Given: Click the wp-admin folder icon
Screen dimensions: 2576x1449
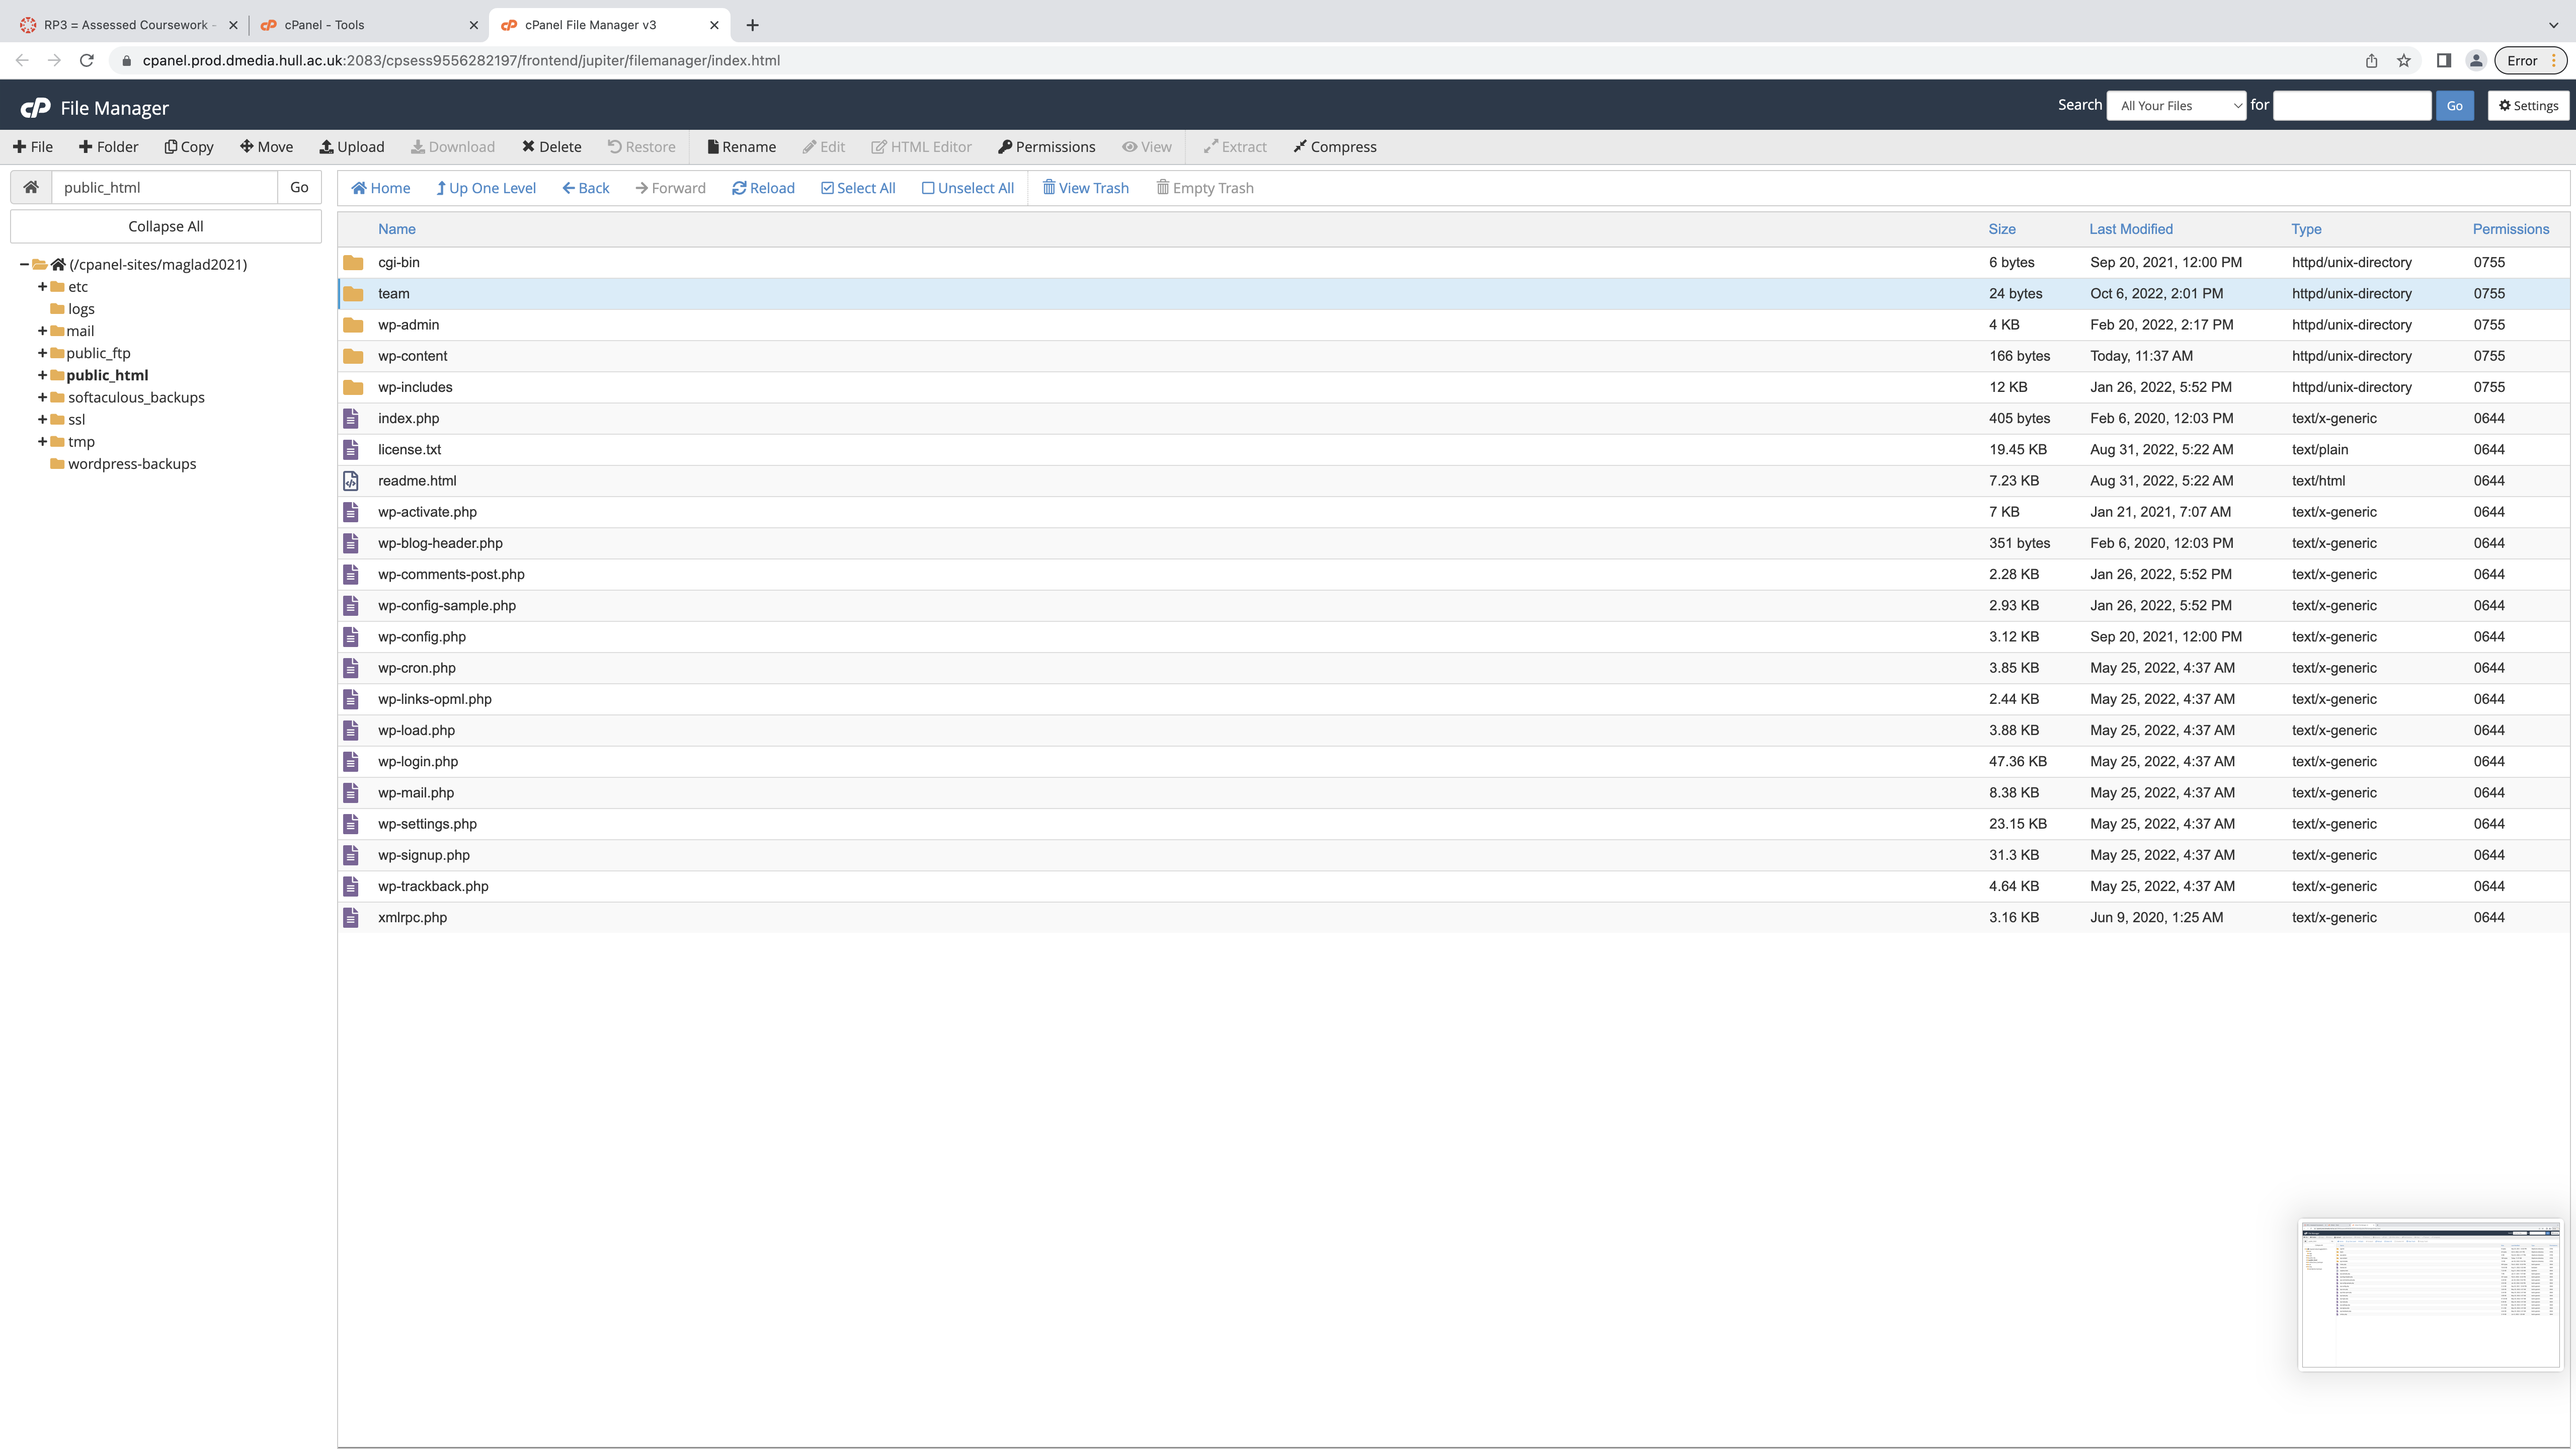Looking at the screenshot, I should click(353, 325).
